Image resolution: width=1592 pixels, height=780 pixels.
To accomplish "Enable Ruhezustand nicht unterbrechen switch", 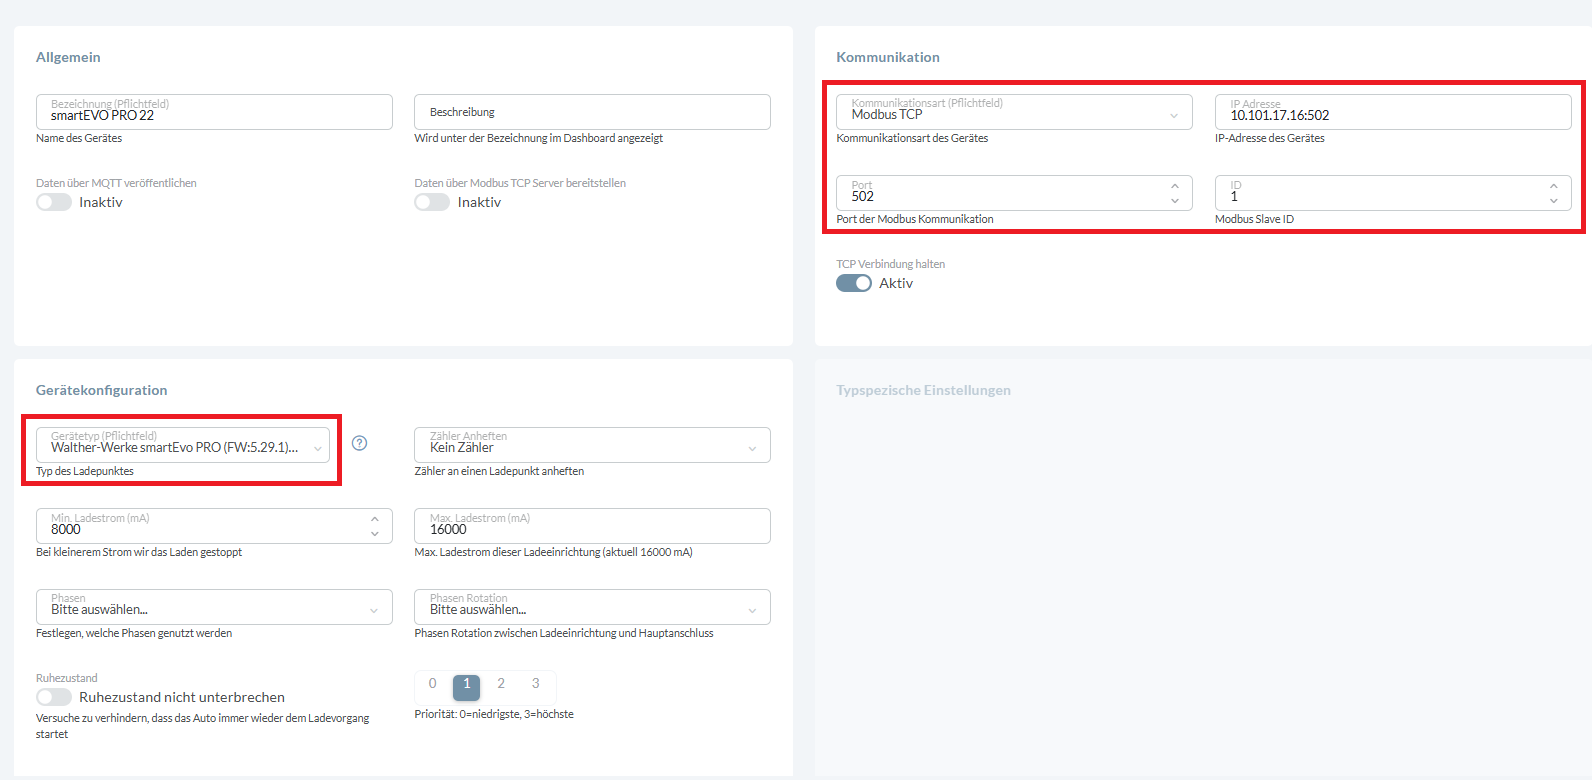I will coord(54,697).
